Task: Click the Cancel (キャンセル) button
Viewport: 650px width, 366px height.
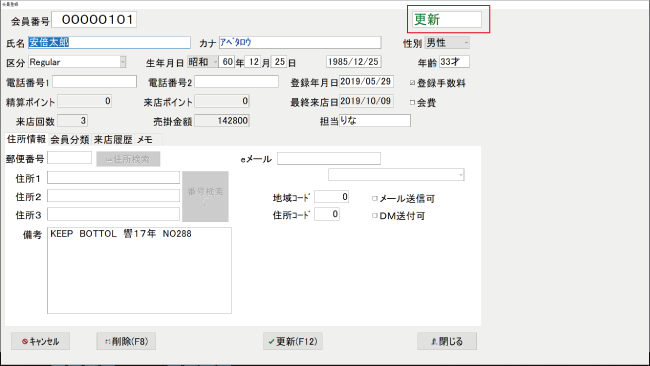Action: click(40, 341)
